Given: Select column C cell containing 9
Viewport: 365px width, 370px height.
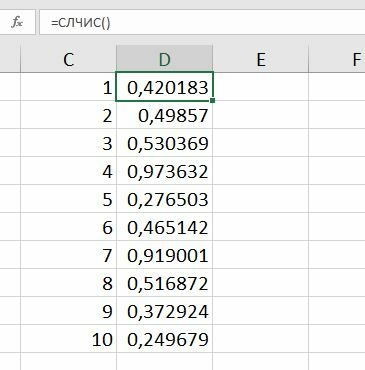Looking at the screenshot, I should click(69, 310).
